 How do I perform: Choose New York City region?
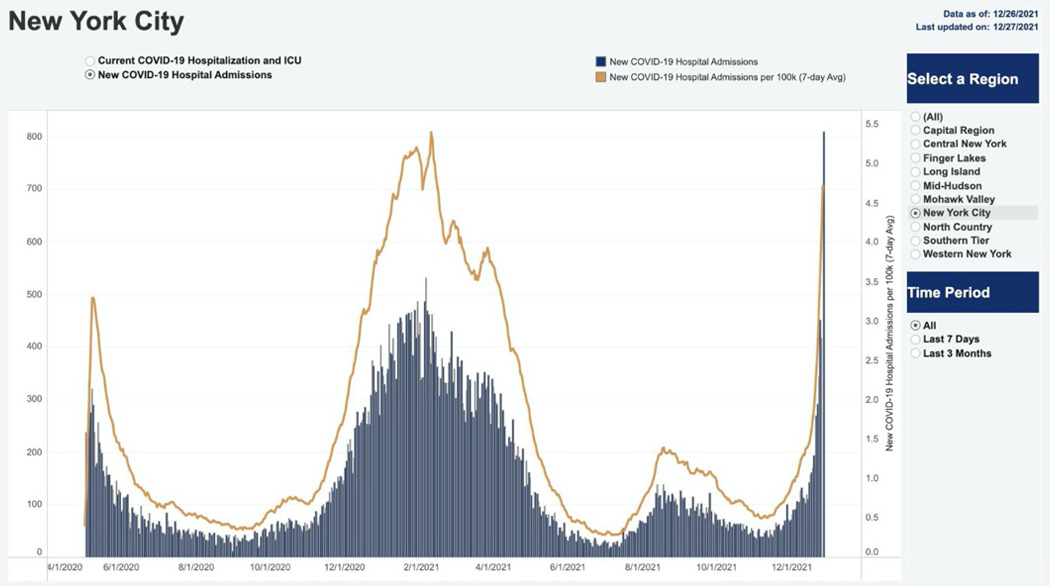click(915, 213)
